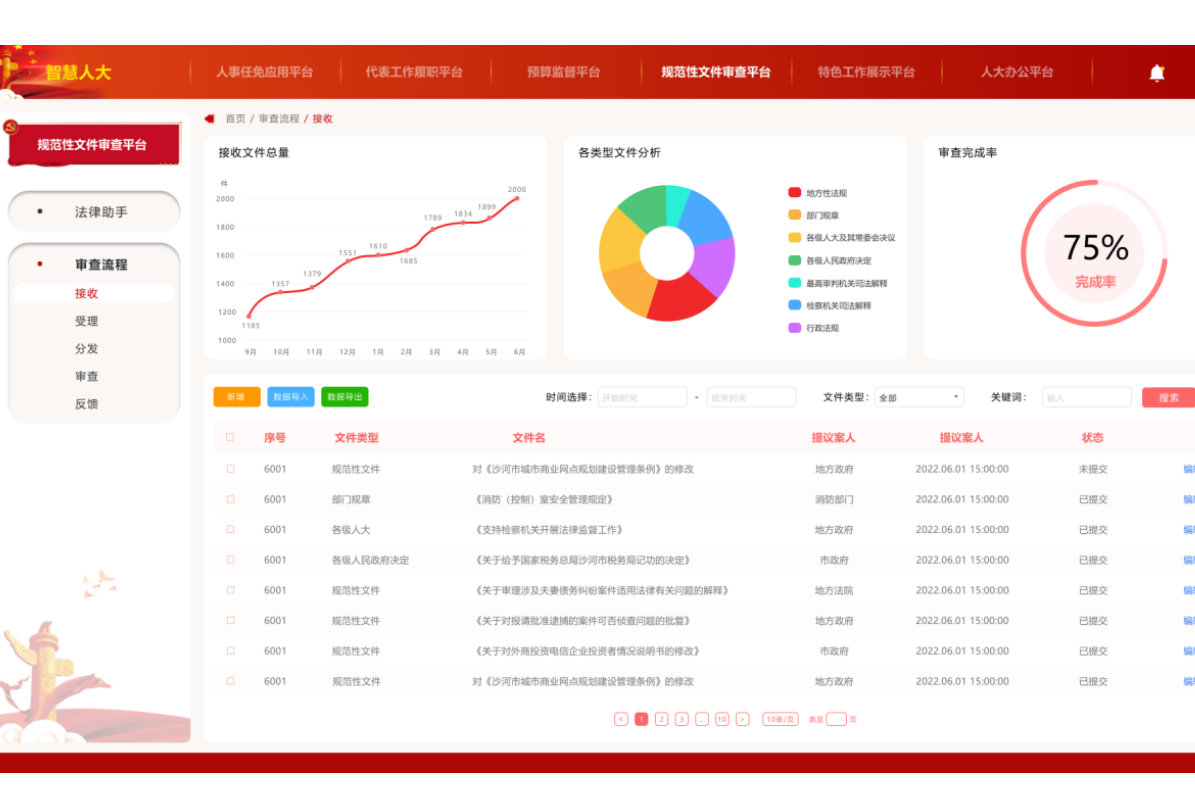Click the pagination ellipsis button
The image size is (1195, 806).
[x=702, y=719]
